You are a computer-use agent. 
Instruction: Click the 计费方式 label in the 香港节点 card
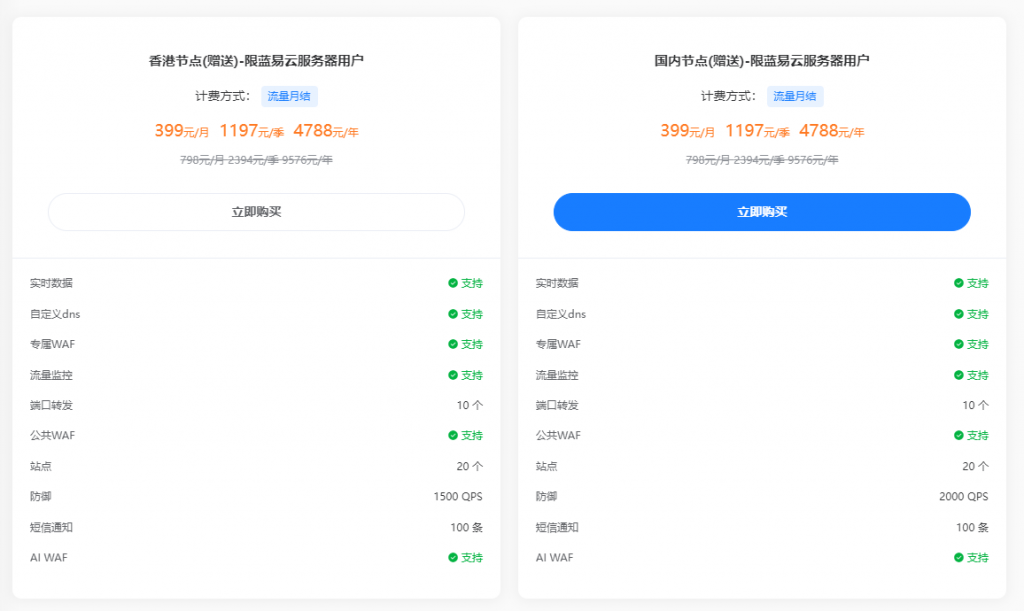point(223,96)
